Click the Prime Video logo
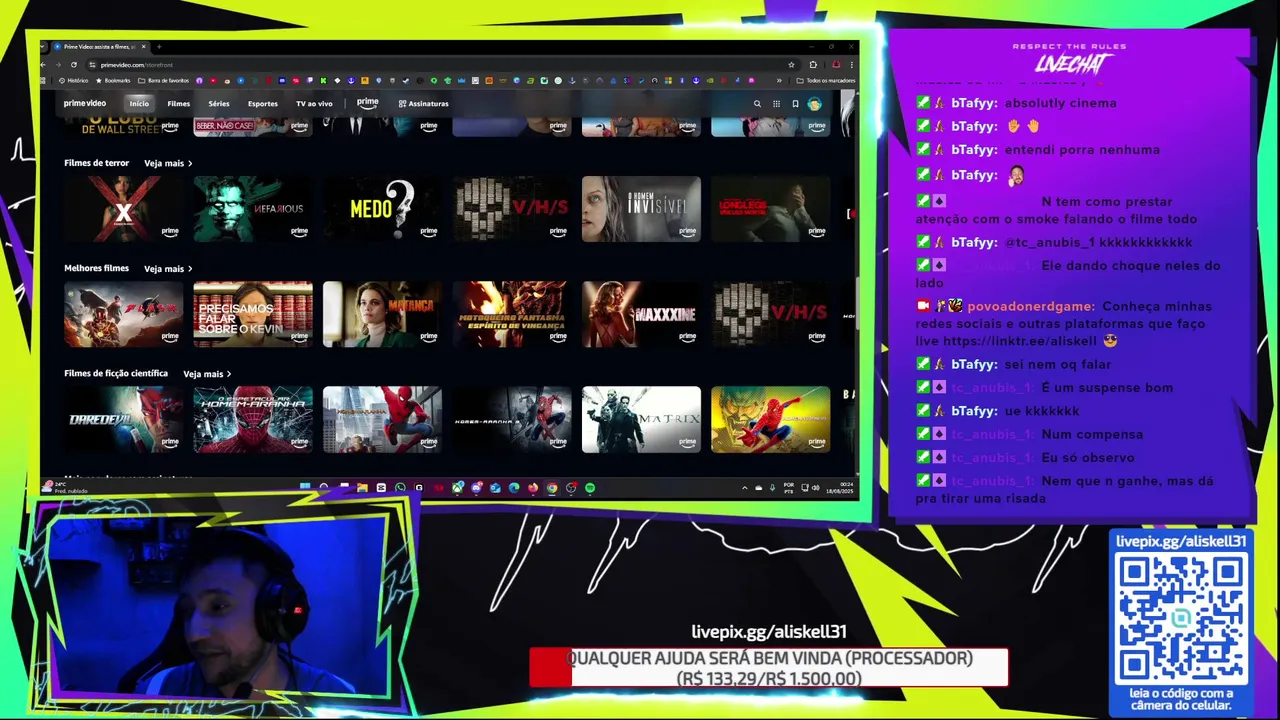1280x720 pixels. (85, 103)
